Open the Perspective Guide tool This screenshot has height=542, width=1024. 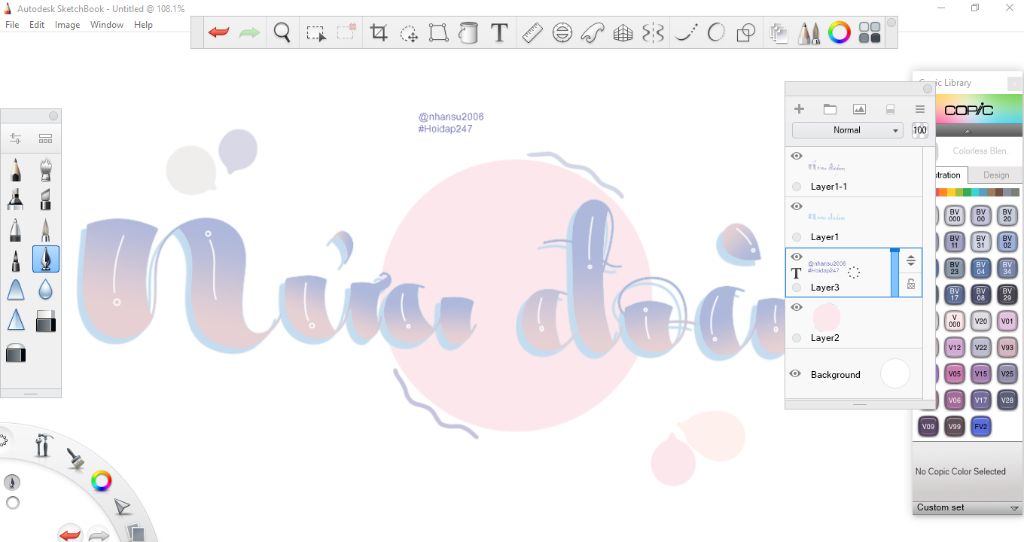pos(622,33)
